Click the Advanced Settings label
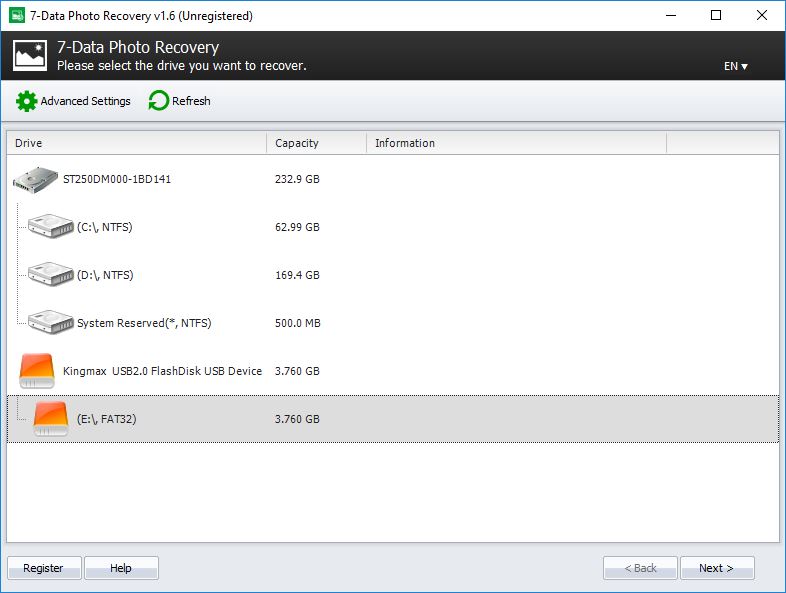This screenshot has height=593, width=786. 85,101
